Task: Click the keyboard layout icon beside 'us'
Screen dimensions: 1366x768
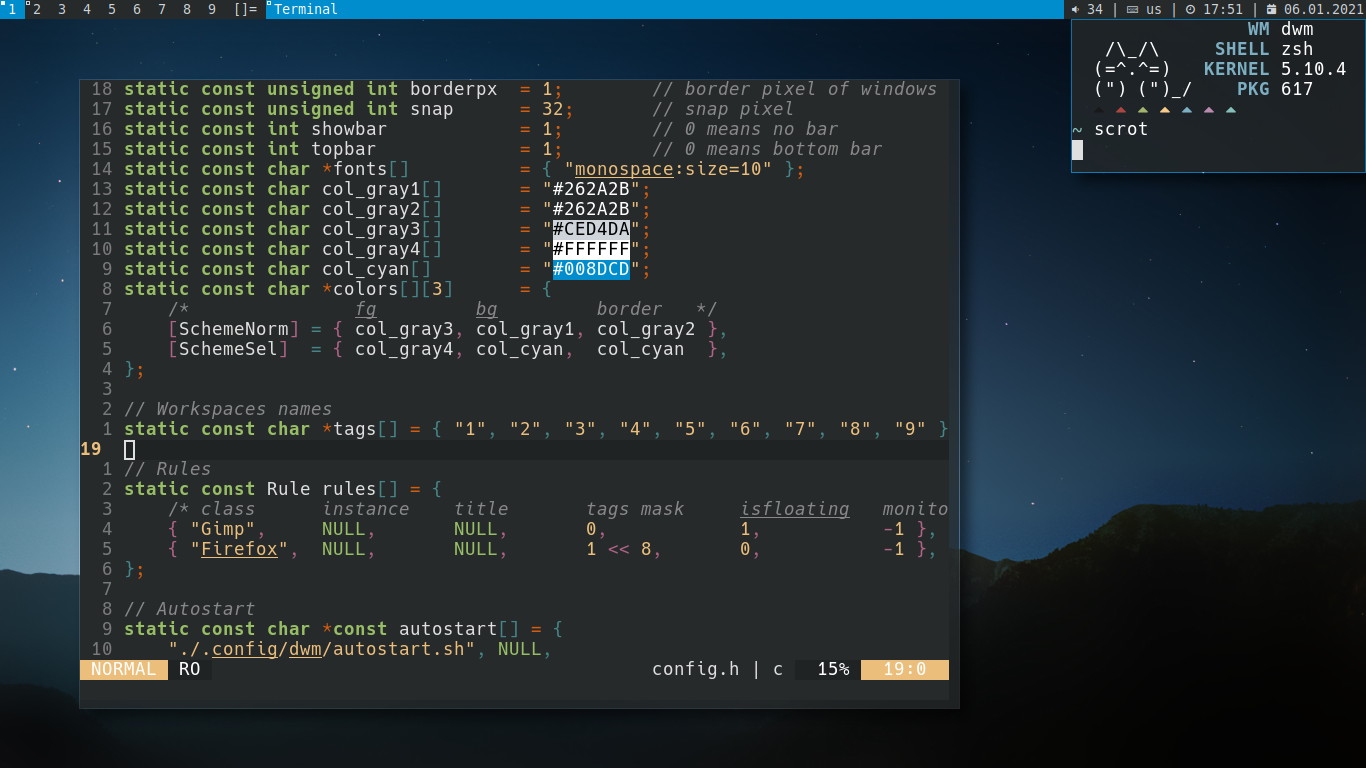Action: pos(1132,9)
